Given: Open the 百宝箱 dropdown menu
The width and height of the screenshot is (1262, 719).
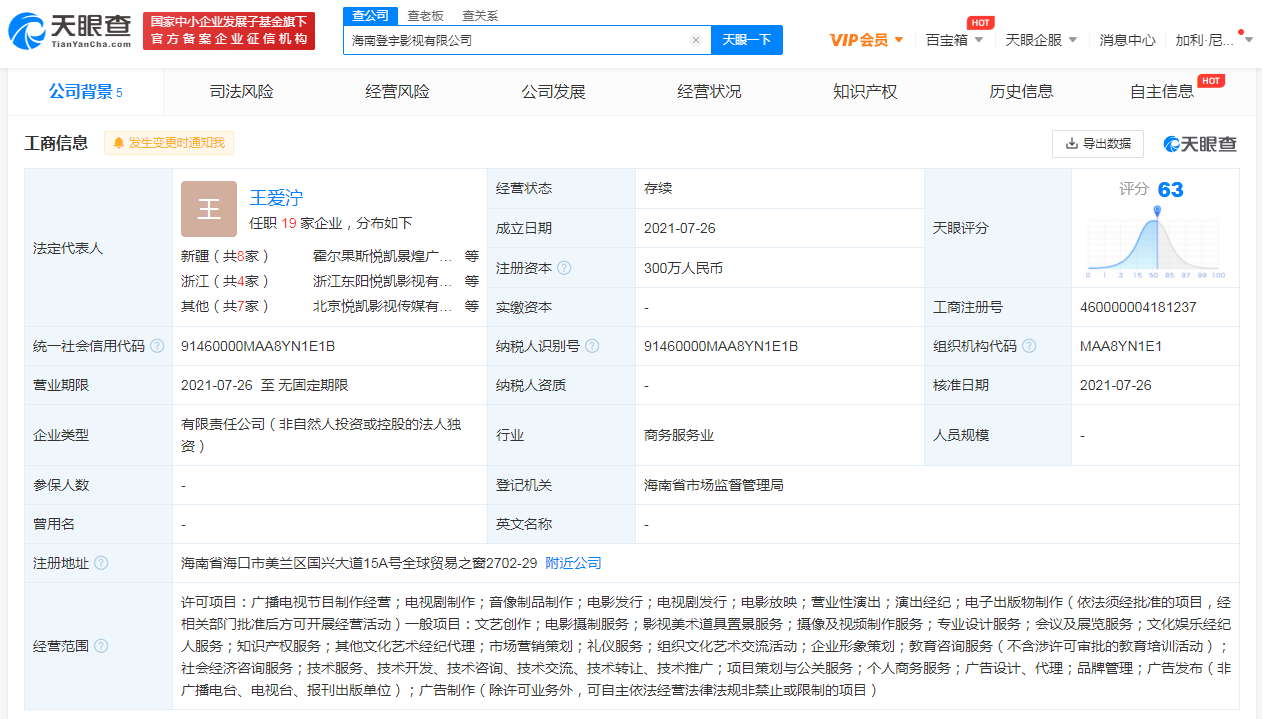Looking at the screenshot, I should pyautogui.click(x=954, y=40).
